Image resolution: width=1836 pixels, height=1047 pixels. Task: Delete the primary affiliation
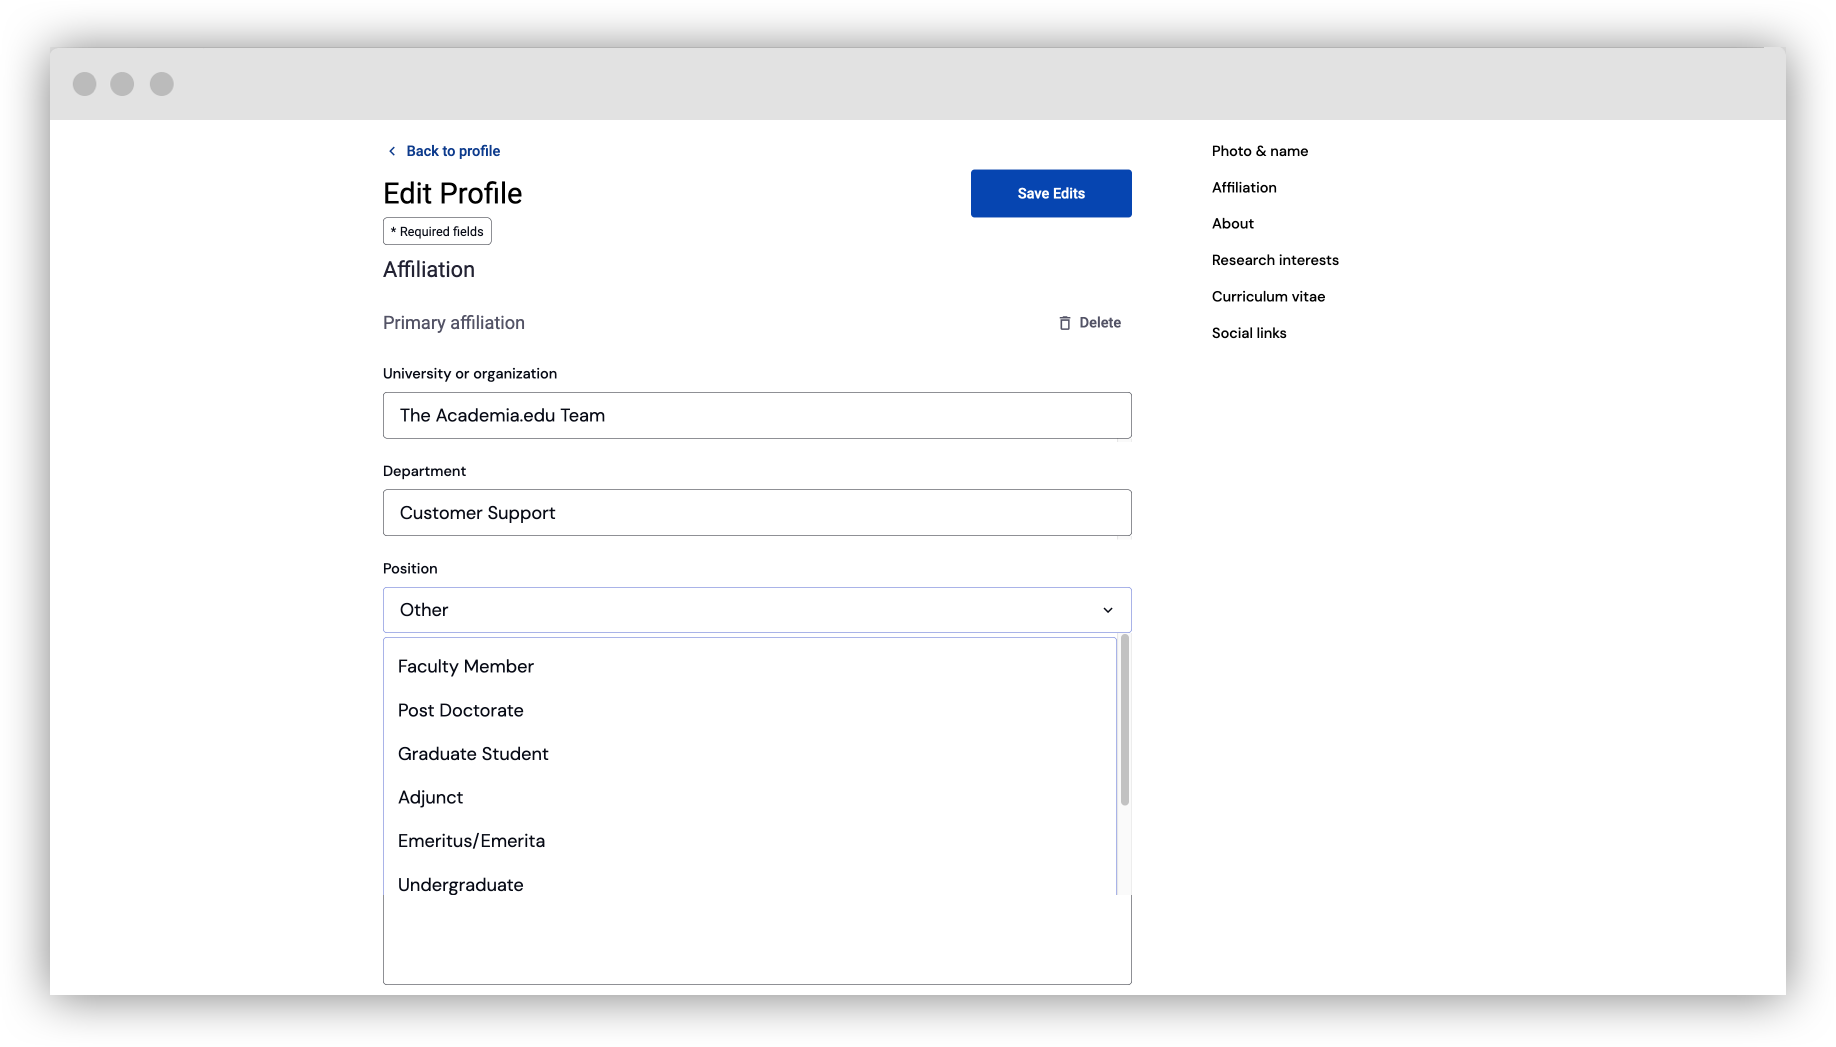[x=1090, y=323]
